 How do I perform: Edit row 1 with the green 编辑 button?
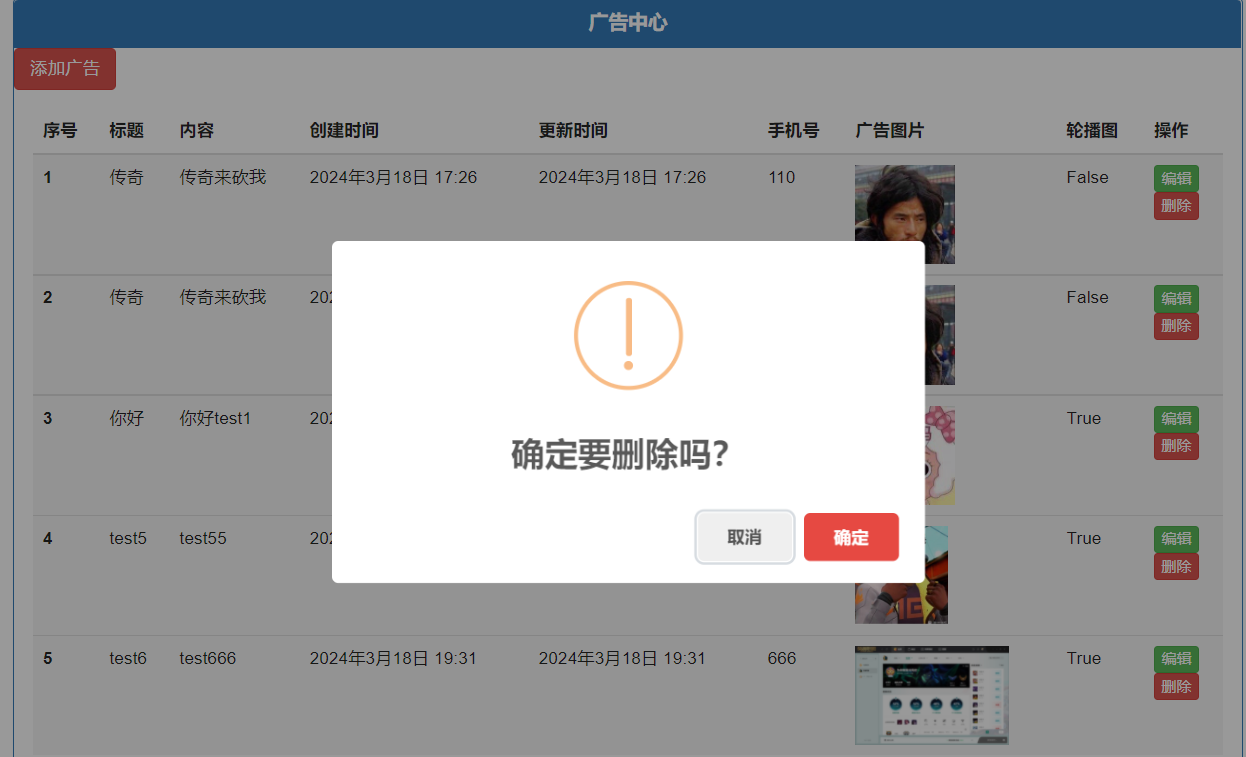[1176, 179]
